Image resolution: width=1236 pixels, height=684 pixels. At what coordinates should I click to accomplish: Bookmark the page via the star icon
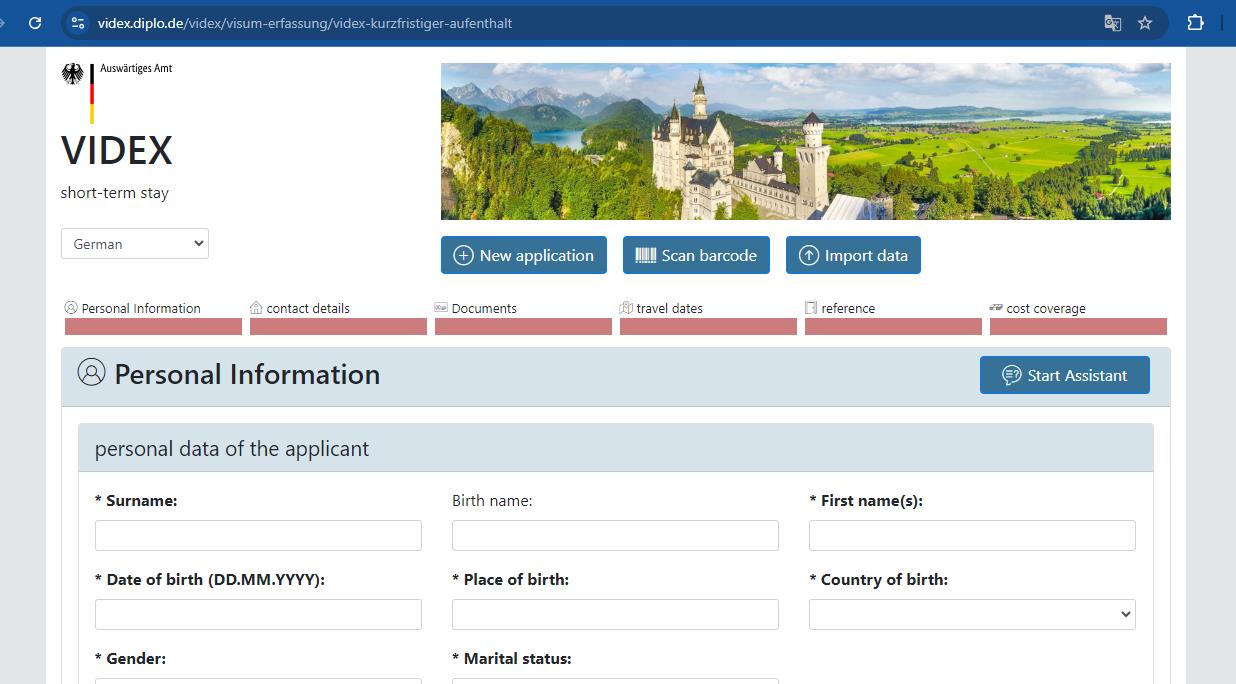(x=1145, y=21)
